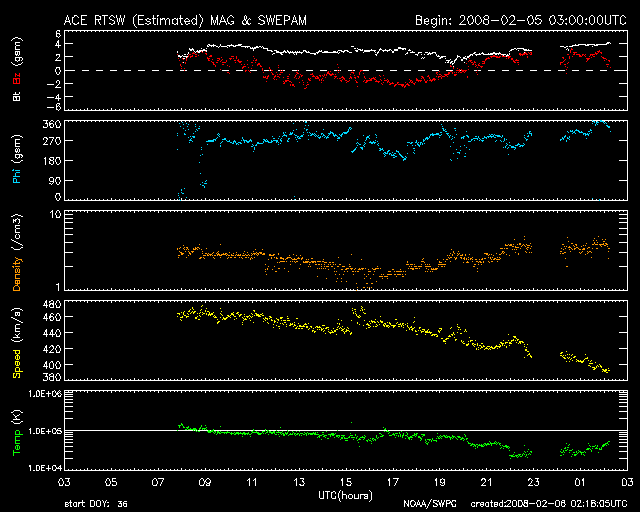Image resolution: width=640 pixels, height=512 pixels.
Task: Click the 'Begin: 2008-02-05 03:00:00UTC' text
Action: coord(521,20)
